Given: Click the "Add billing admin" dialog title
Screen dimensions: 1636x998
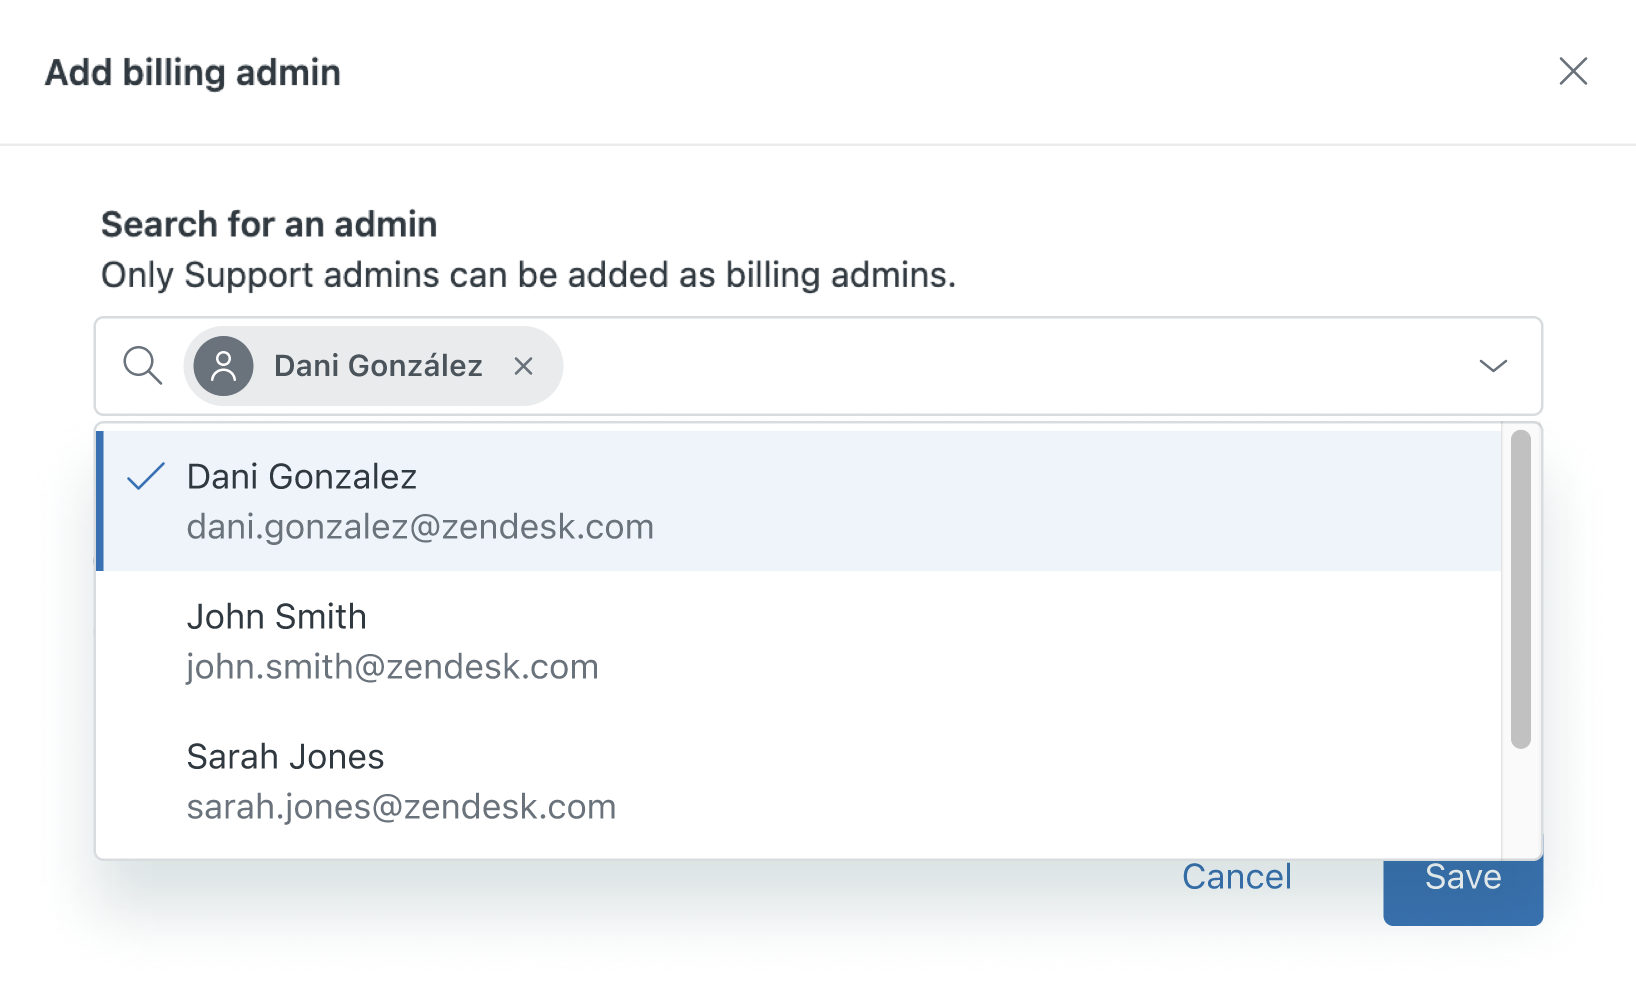Looking at the screenshot, I should click(x=193, y=73).
